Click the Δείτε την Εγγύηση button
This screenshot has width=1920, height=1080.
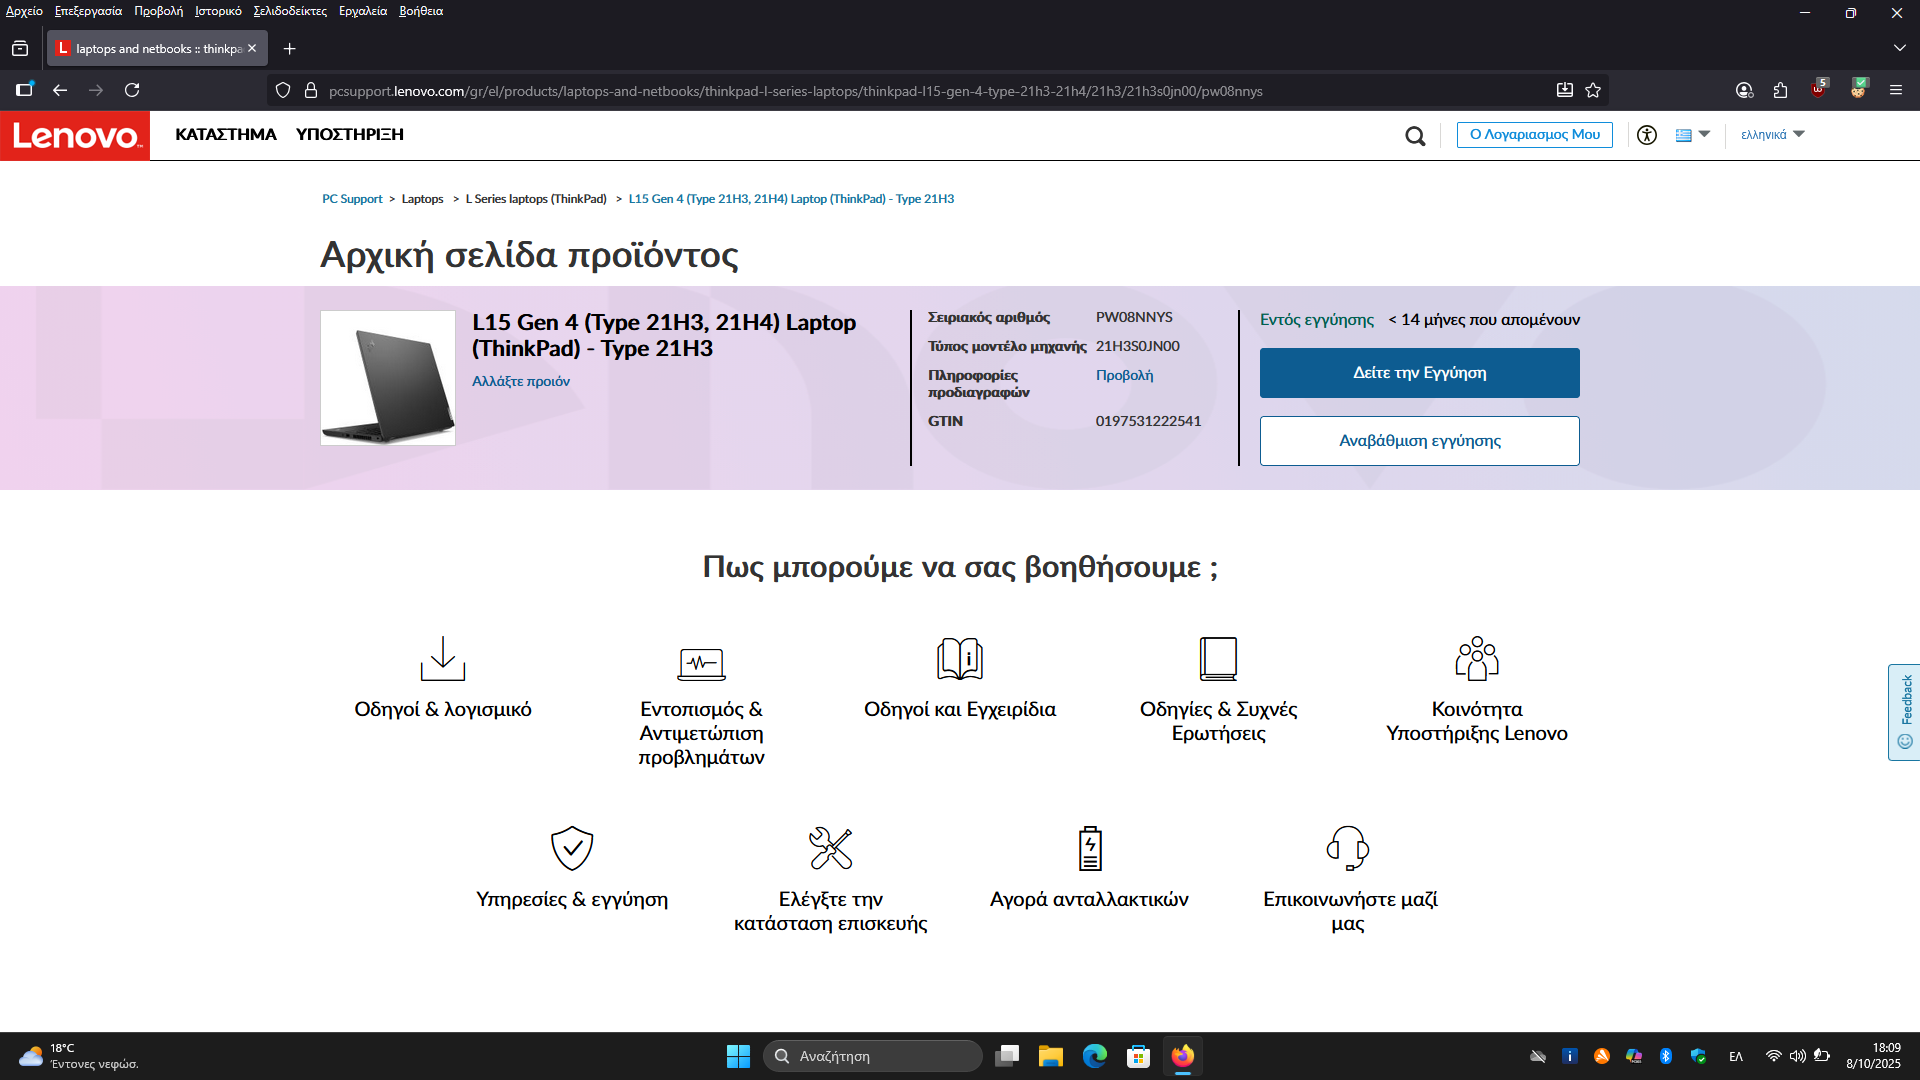pyautogui.click(x=1419, y=373)
